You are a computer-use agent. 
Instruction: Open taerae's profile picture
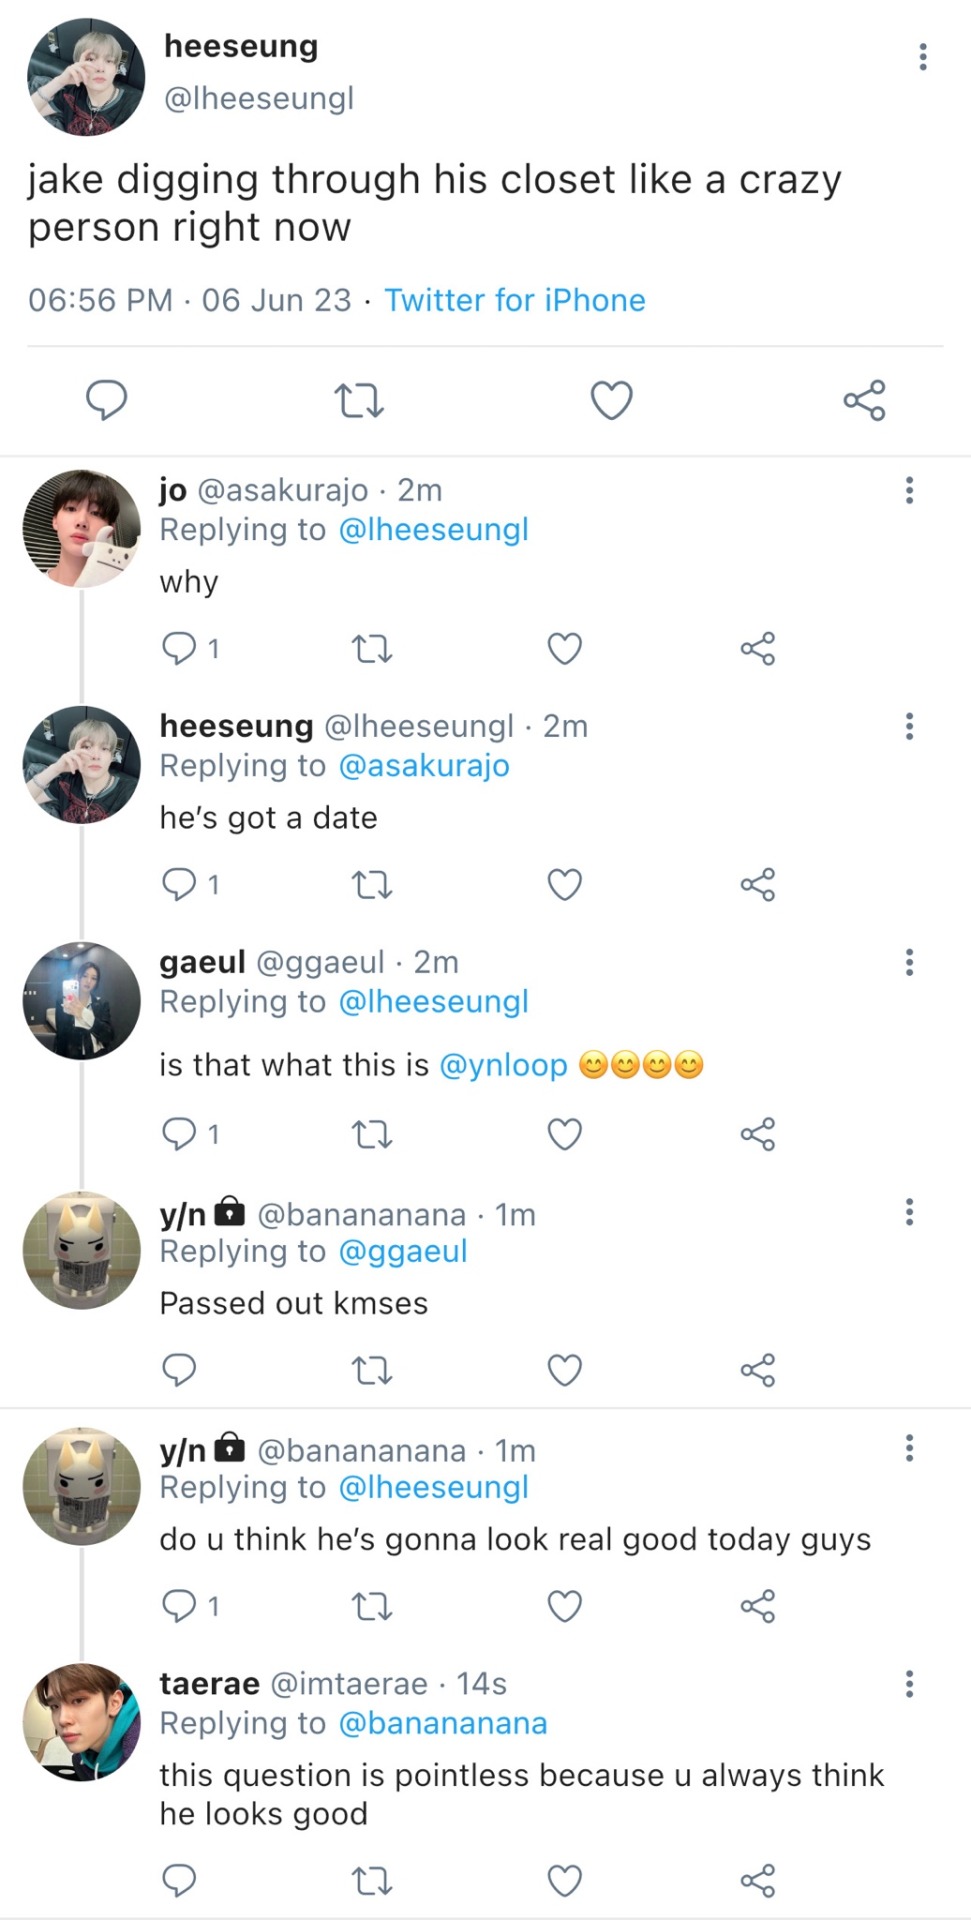click(x=82, y=1722)
